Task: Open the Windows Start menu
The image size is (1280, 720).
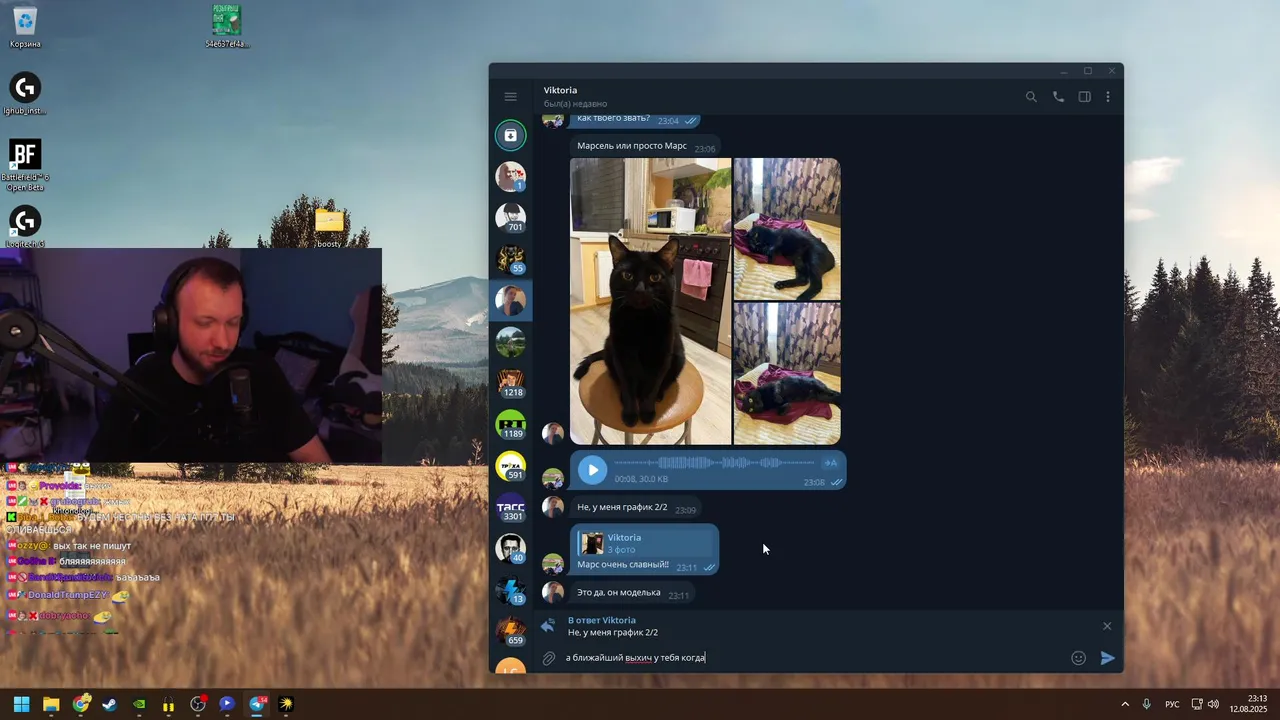Action: [x=21, y=704]
